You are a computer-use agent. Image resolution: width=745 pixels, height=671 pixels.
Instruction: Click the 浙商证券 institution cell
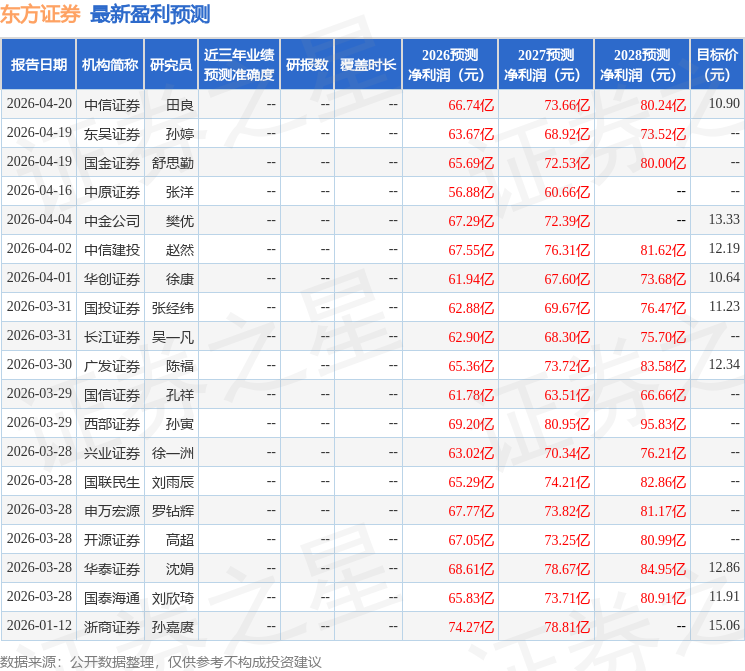coord(112,627)
